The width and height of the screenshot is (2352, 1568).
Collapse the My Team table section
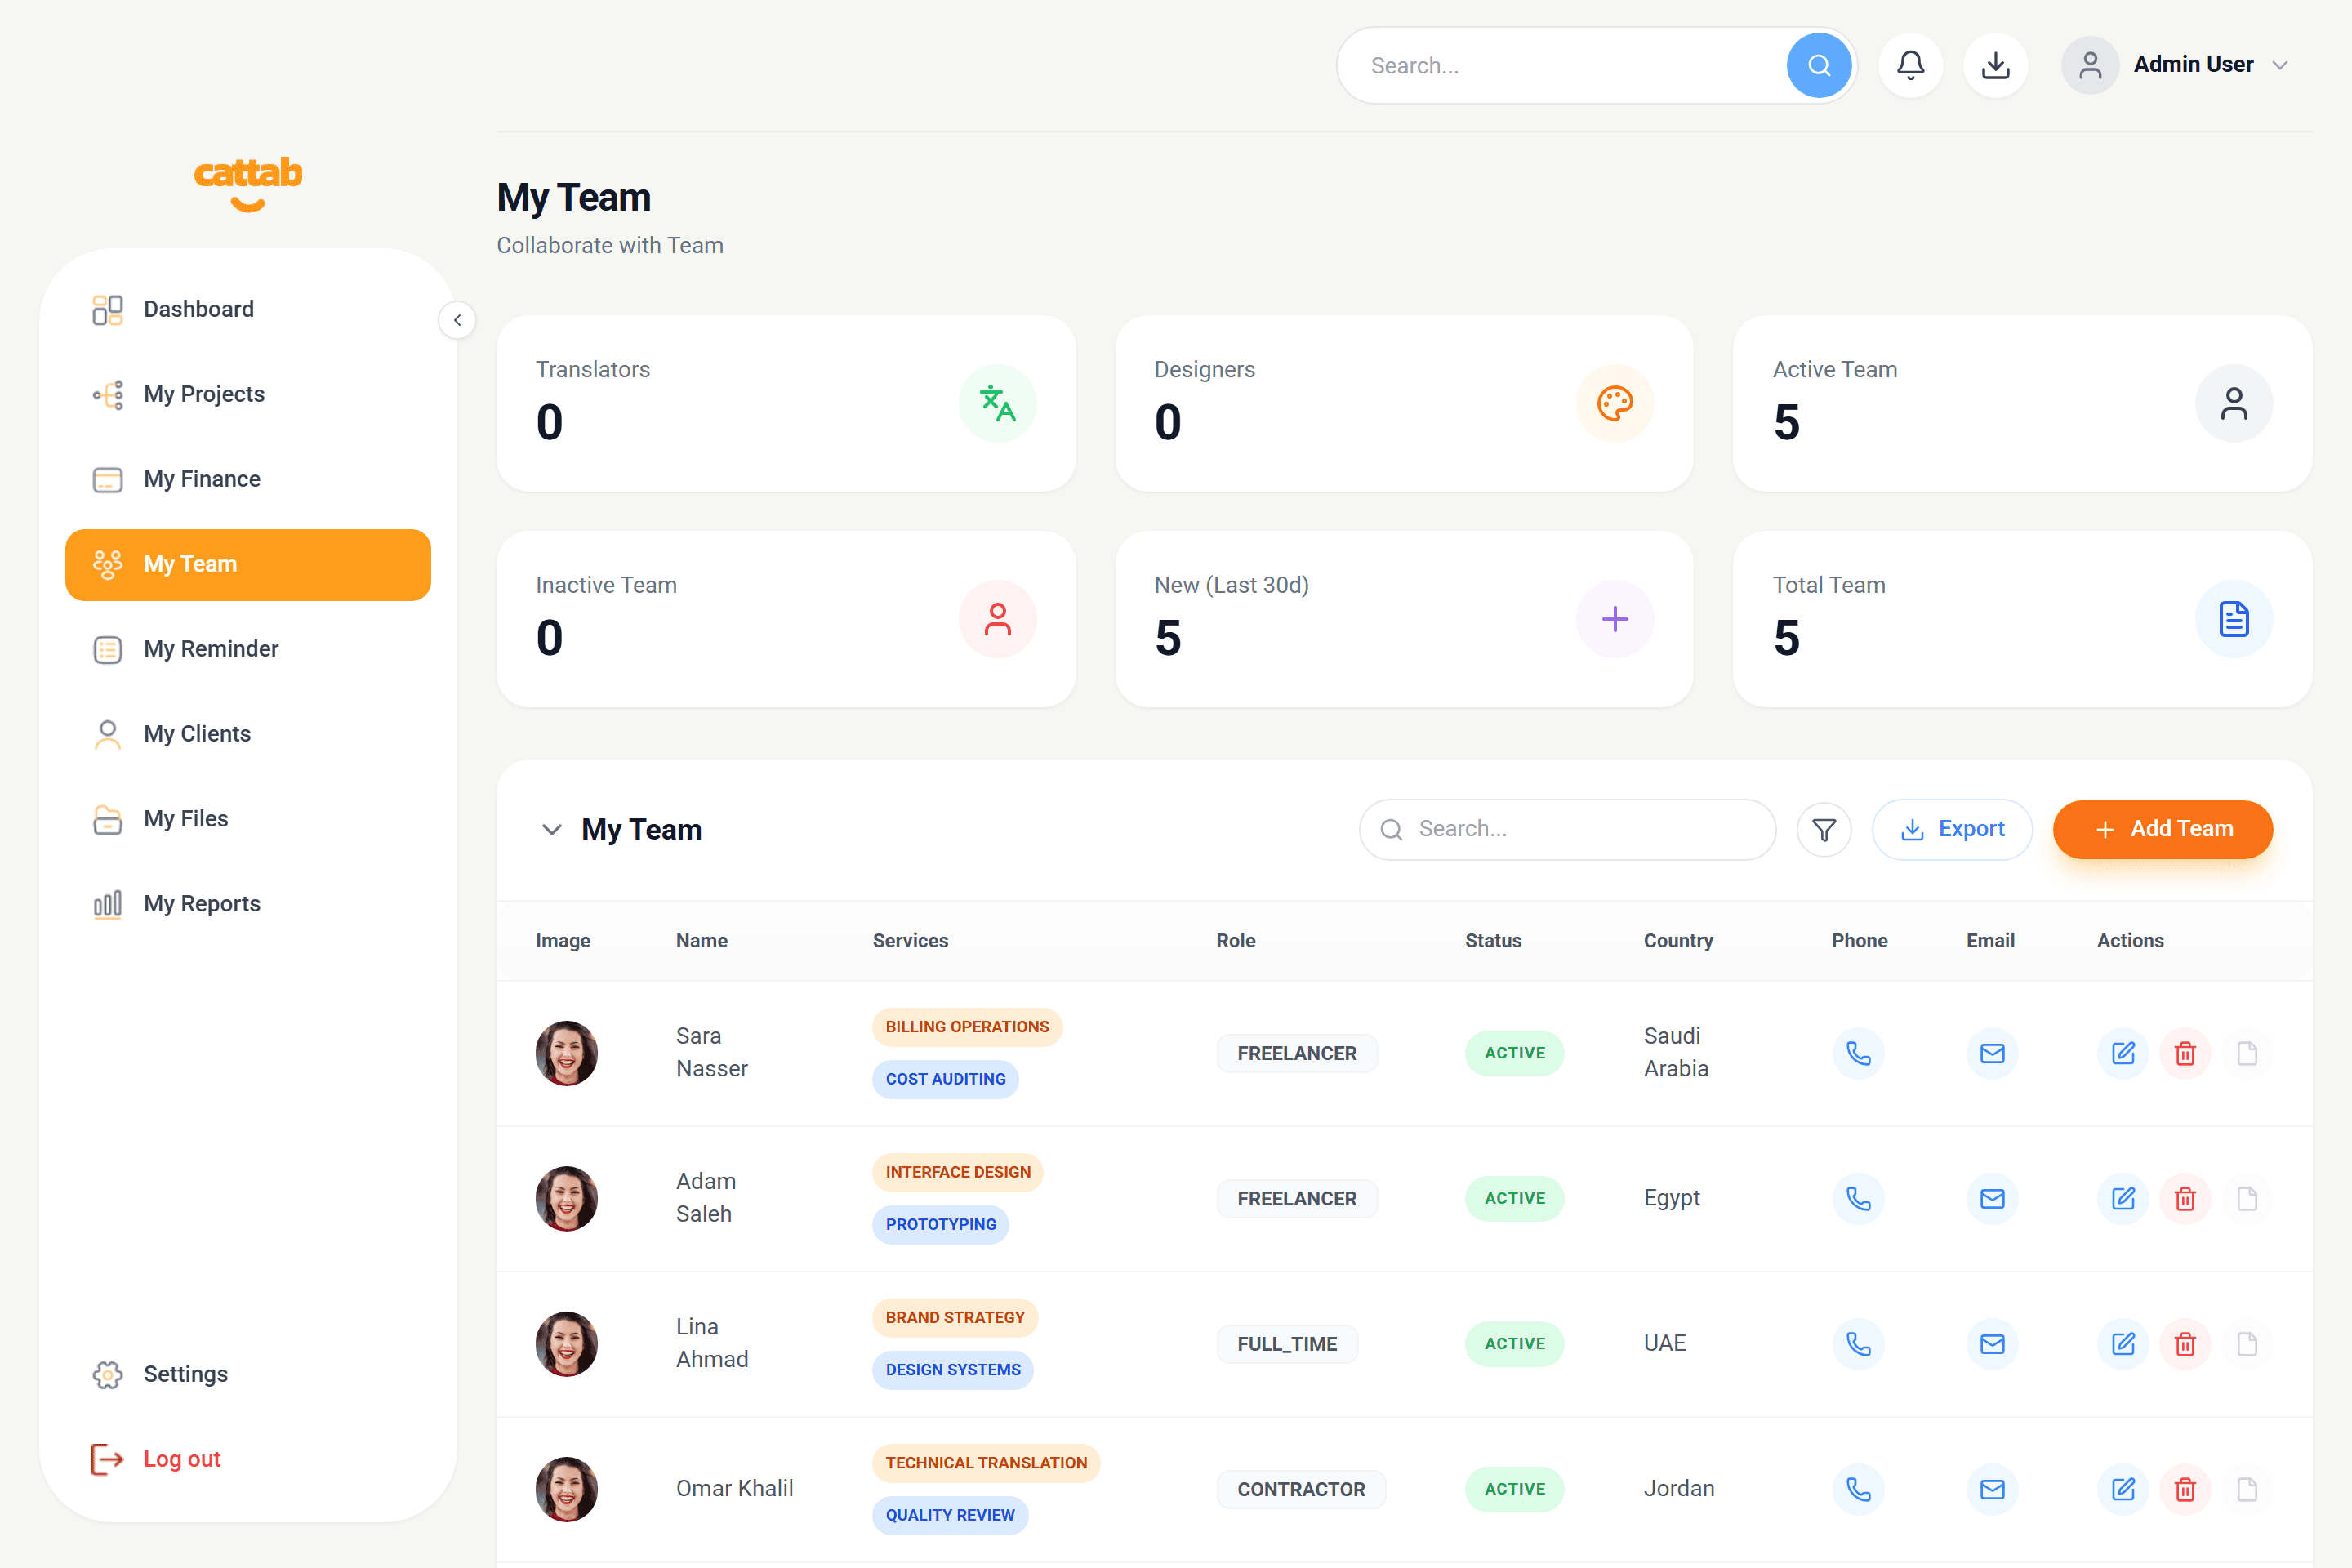click(x=551, y=829)
